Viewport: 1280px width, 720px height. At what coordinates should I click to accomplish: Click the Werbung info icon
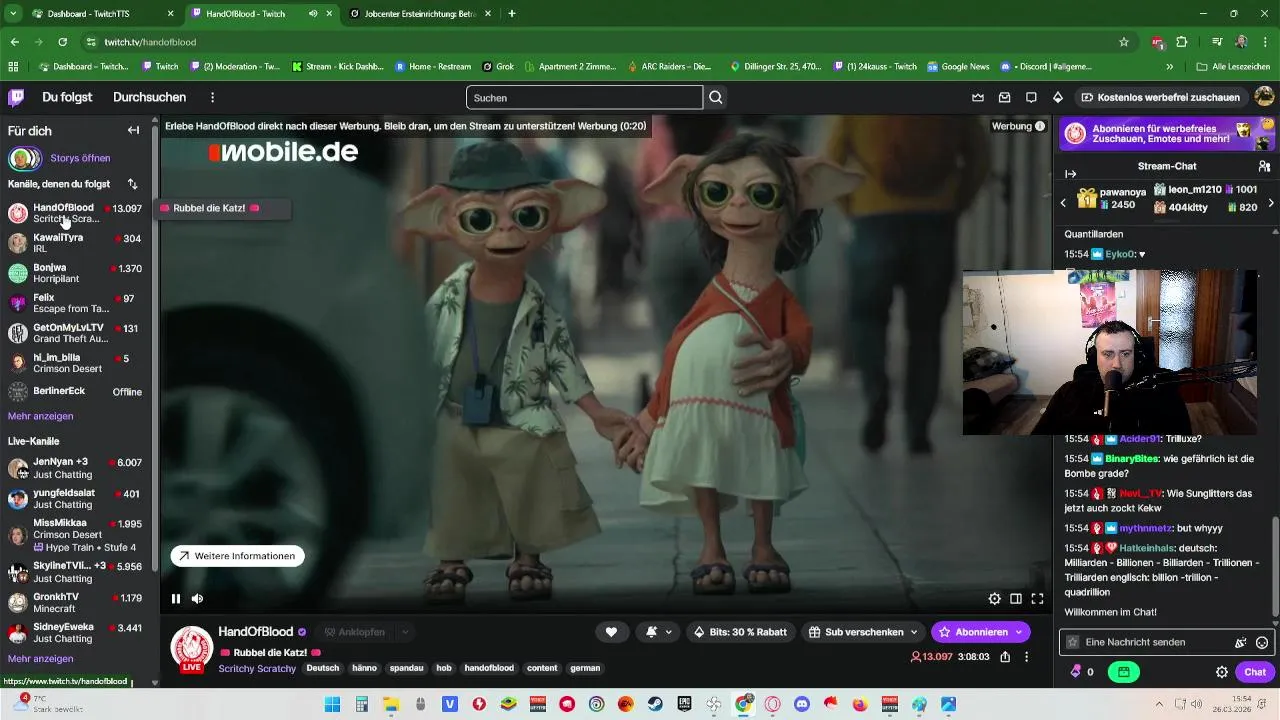1040,126
